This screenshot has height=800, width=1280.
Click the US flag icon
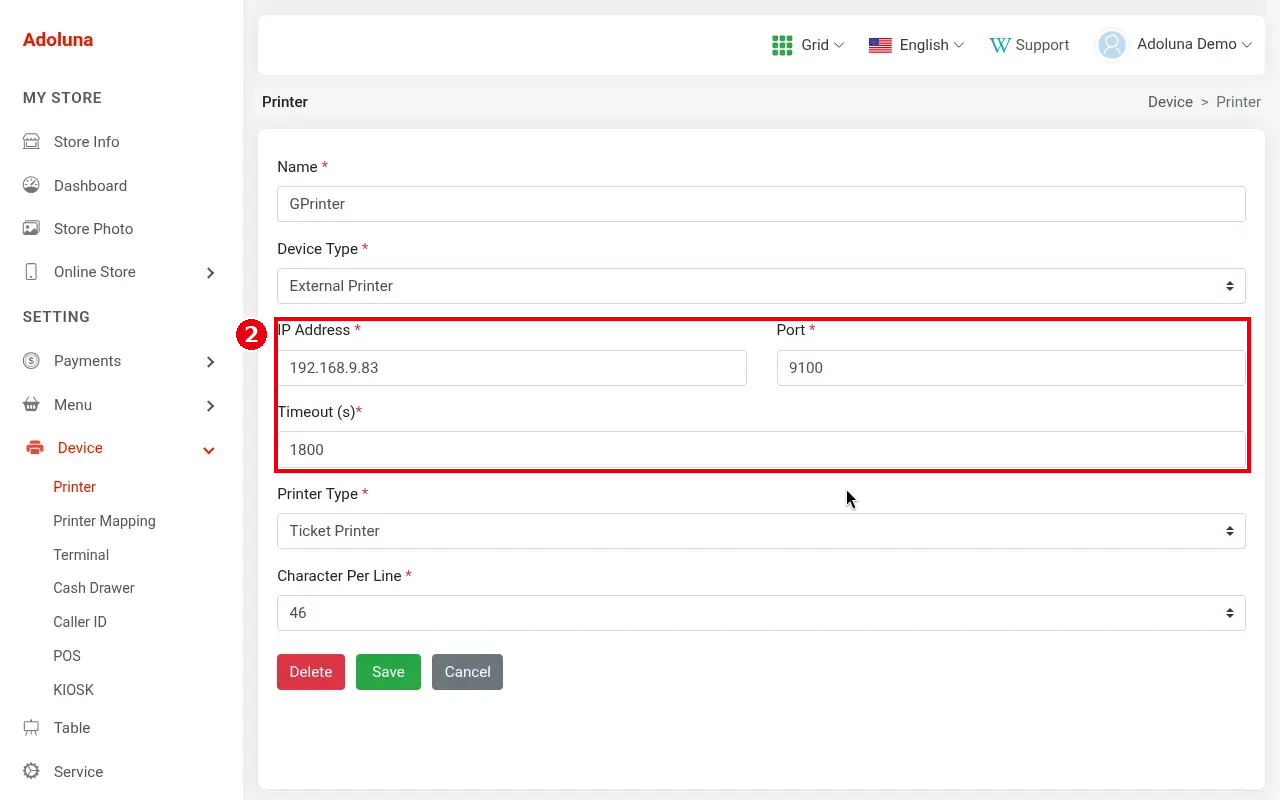[x=880, y=45]
